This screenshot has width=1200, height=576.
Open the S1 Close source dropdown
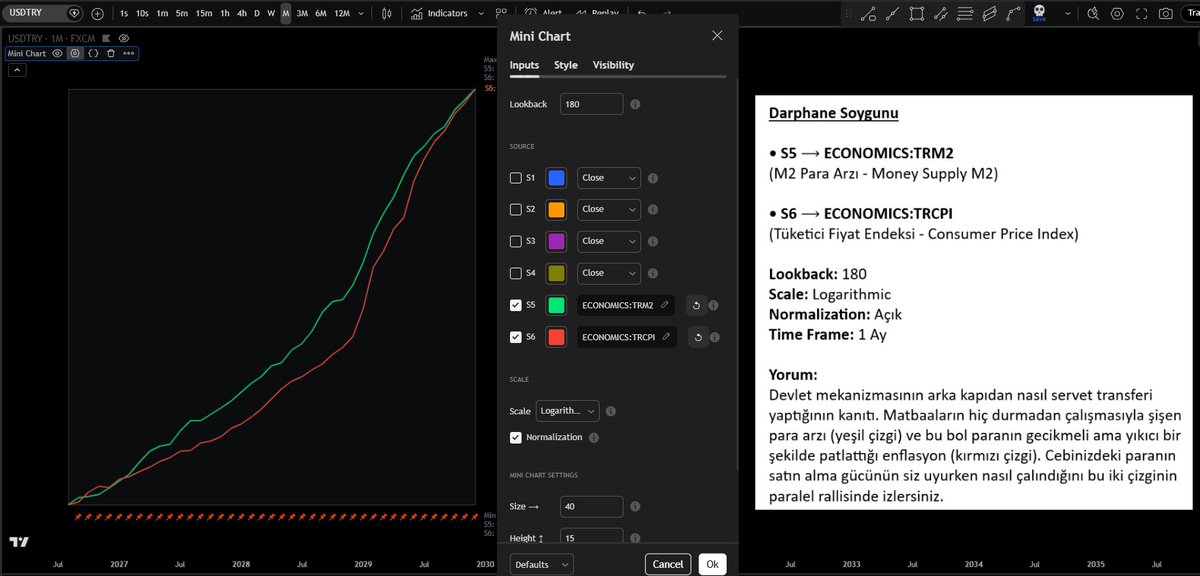[609, 178]
